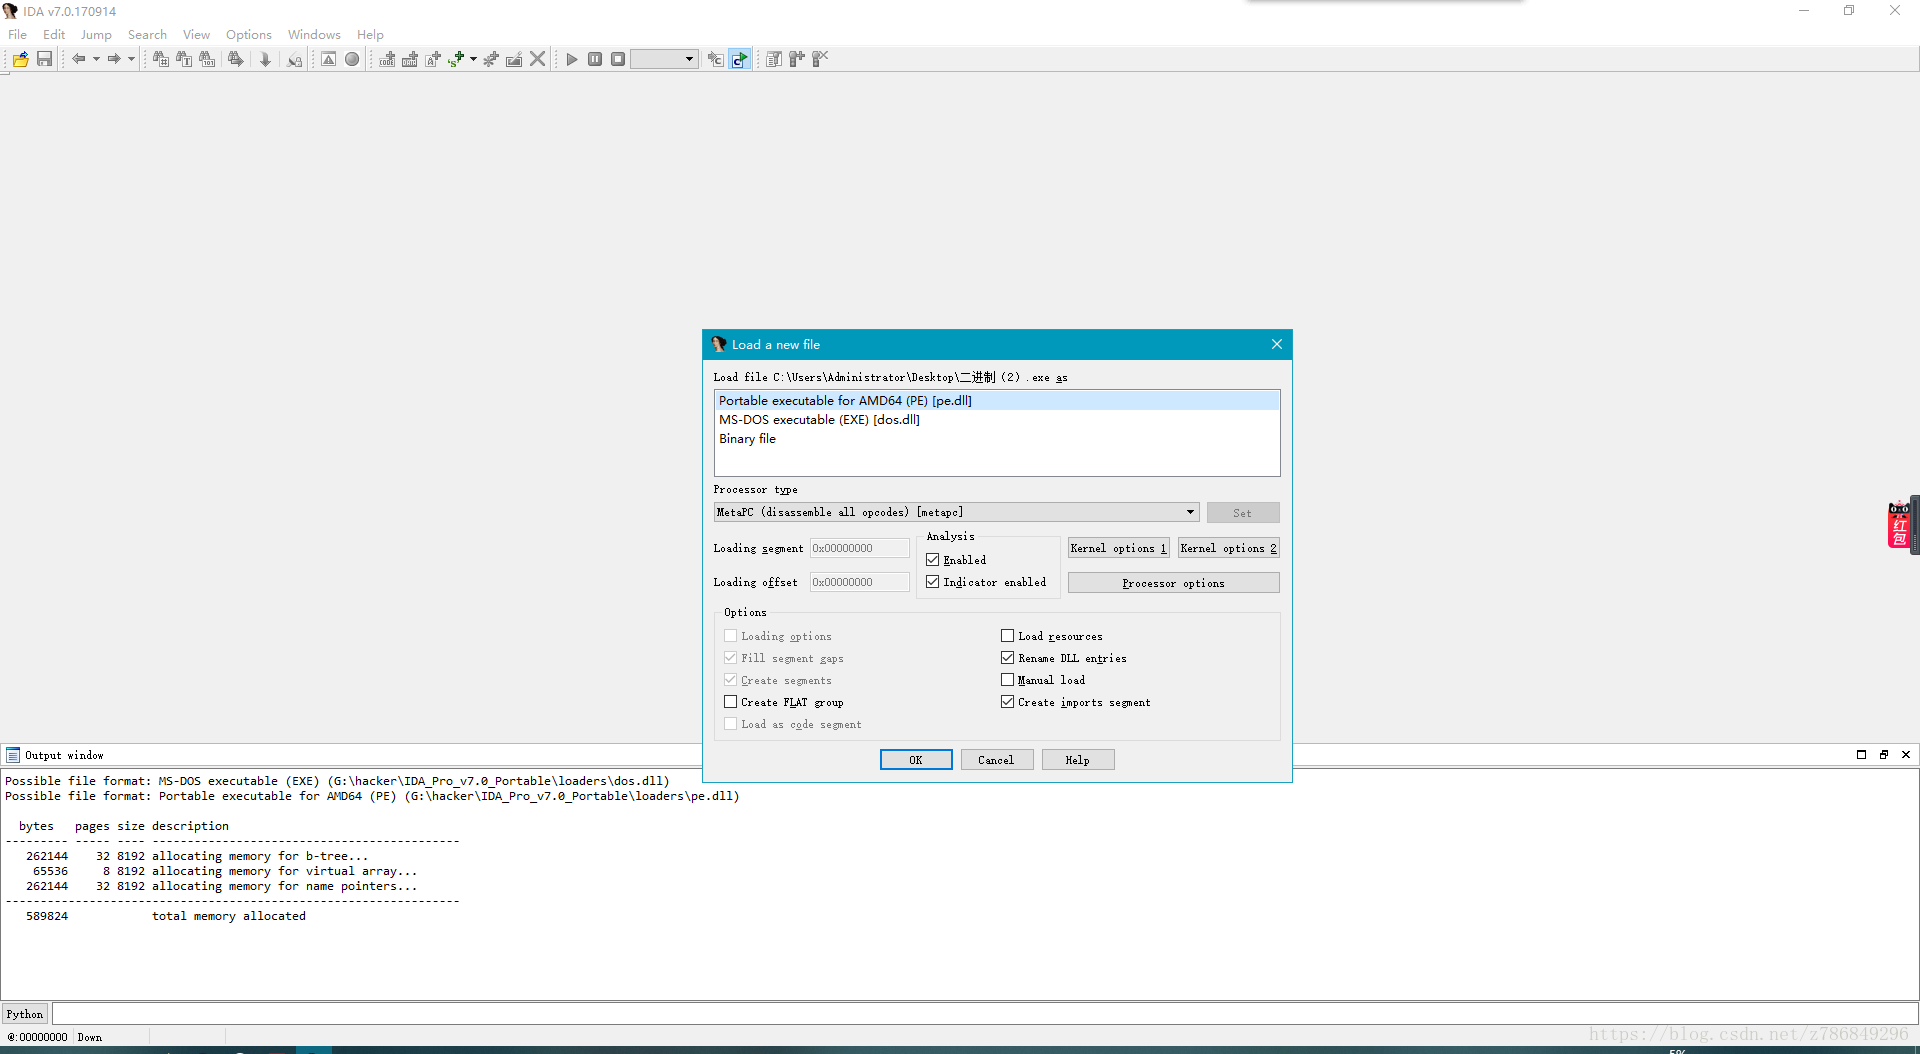Click Cancel in Load a new file dialog

pyautogui.click(x=996, y=760)
